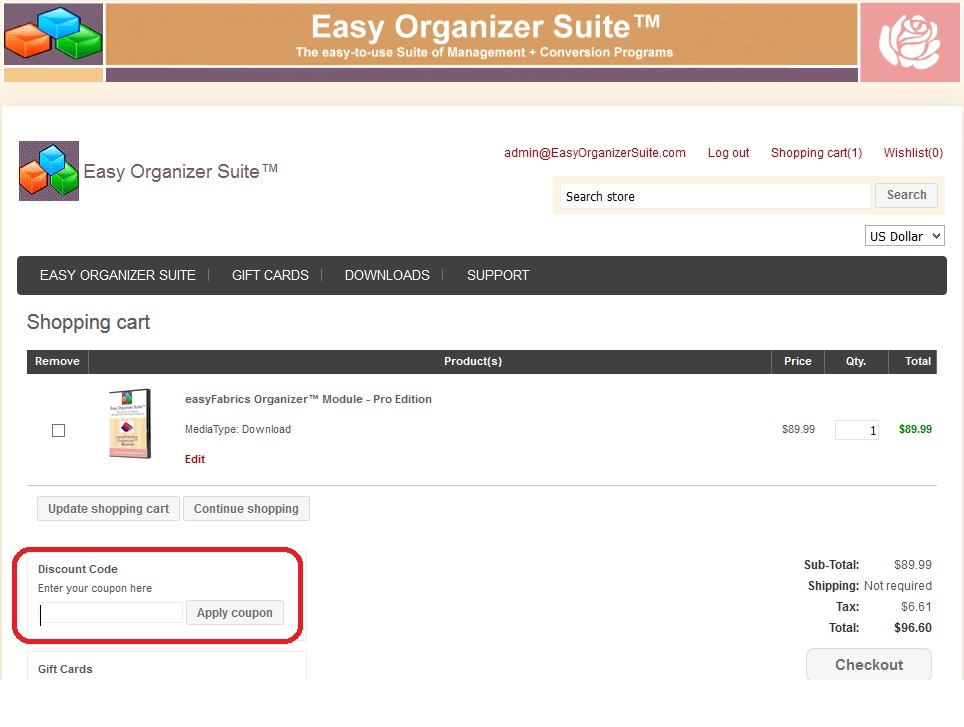Click the discount coupon code field

(110, 613)
